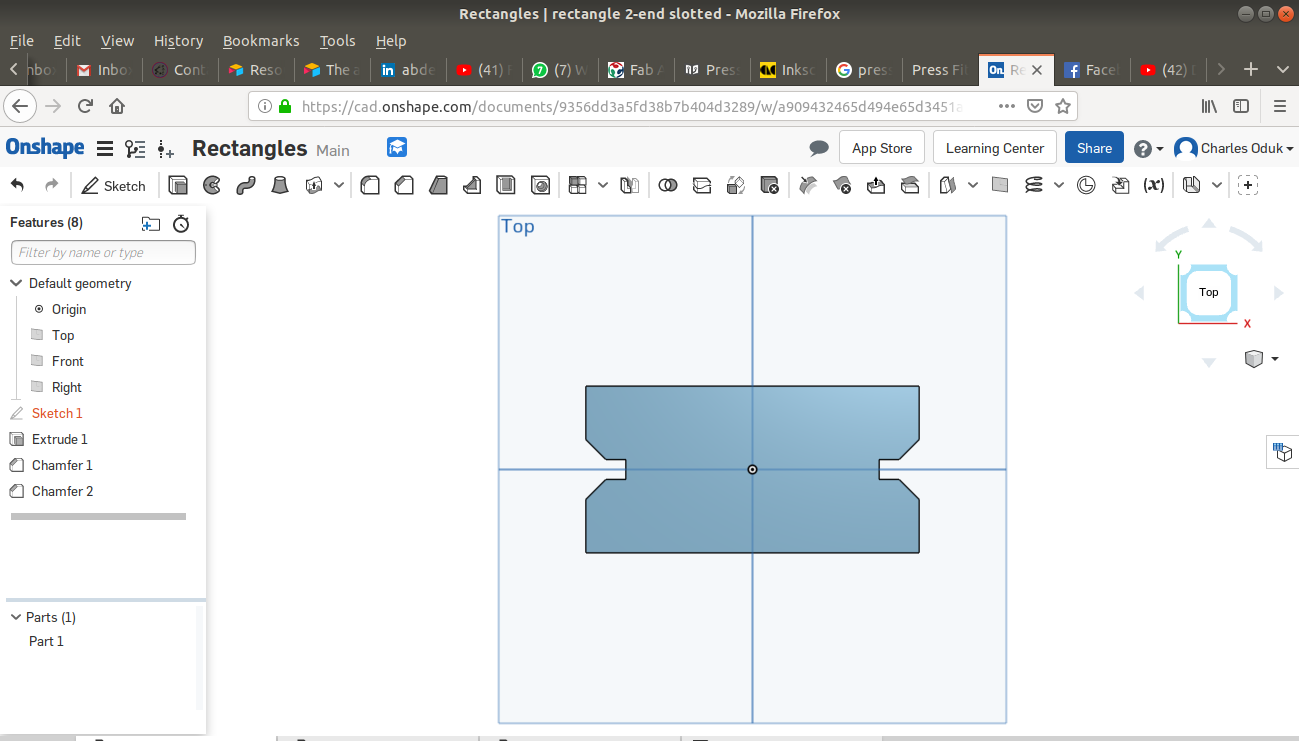The width and height of the screenshot is (1299, 741).
Task: Select the Boolean tool
Action: (x=668, y=185)
